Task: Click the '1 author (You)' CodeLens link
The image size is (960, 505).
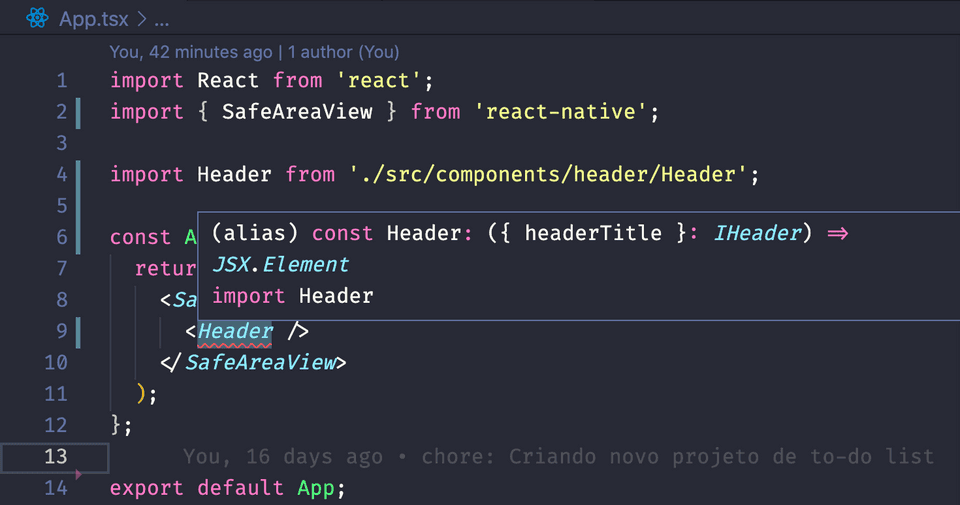Action: tap(343, 52)
